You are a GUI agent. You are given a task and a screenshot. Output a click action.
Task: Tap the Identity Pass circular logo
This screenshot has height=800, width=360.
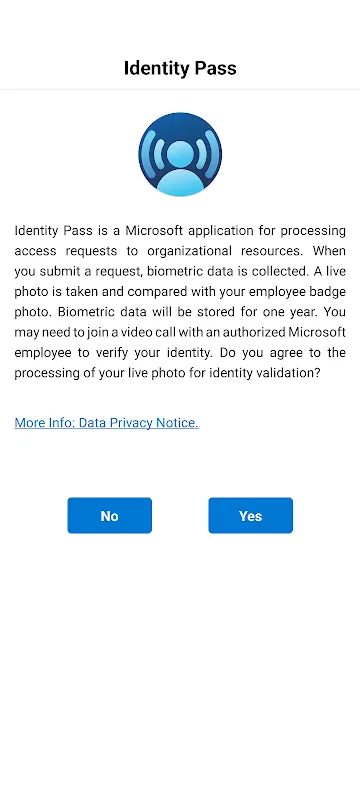180,155
